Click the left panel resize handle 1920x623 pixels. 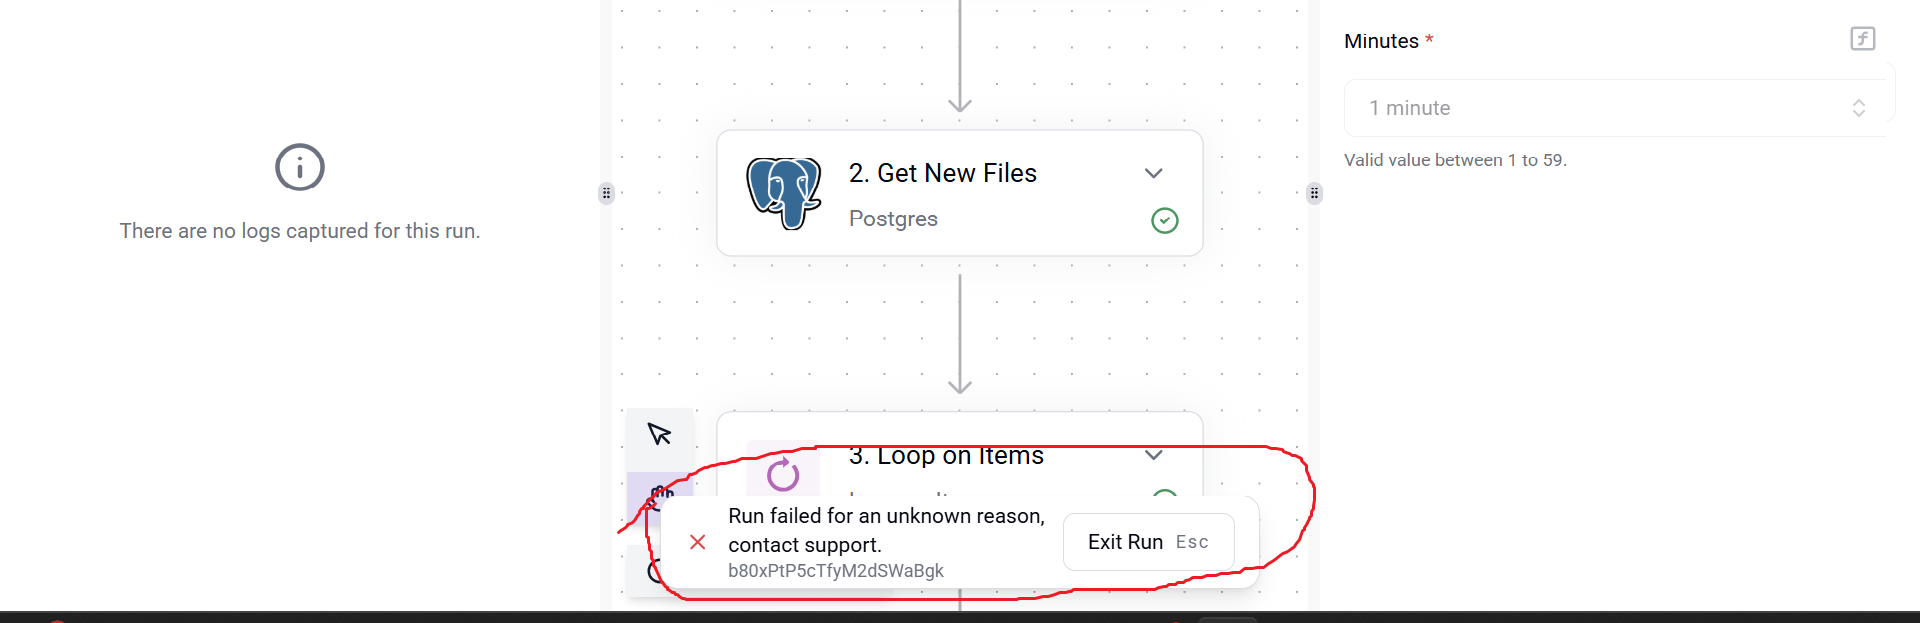click(606, 193)
